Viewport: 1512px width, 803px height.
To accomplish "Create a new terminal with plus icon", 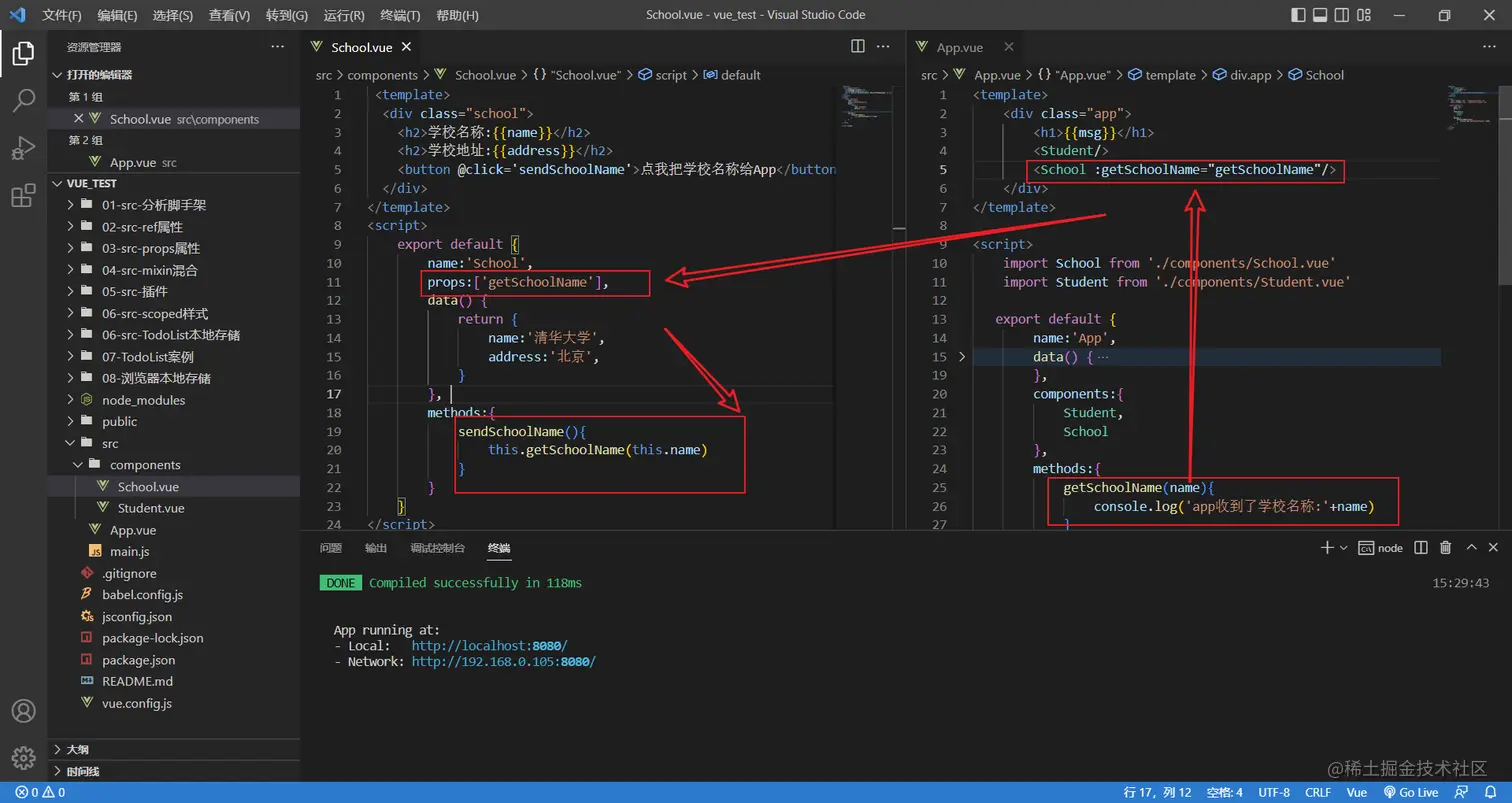I will point(1327,547).
